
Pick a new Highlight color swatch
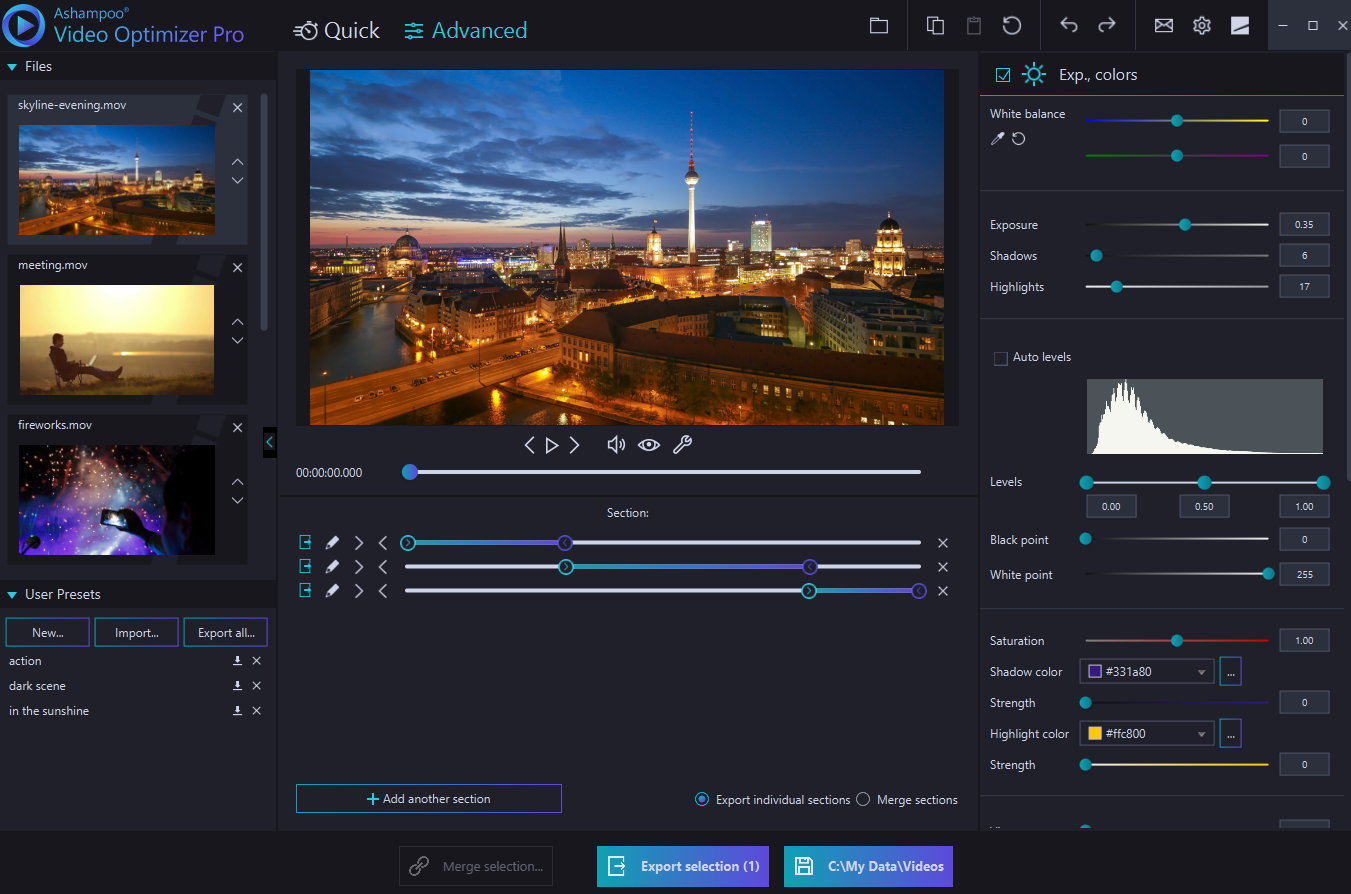pyautogui.click(x=1231, y=733)
